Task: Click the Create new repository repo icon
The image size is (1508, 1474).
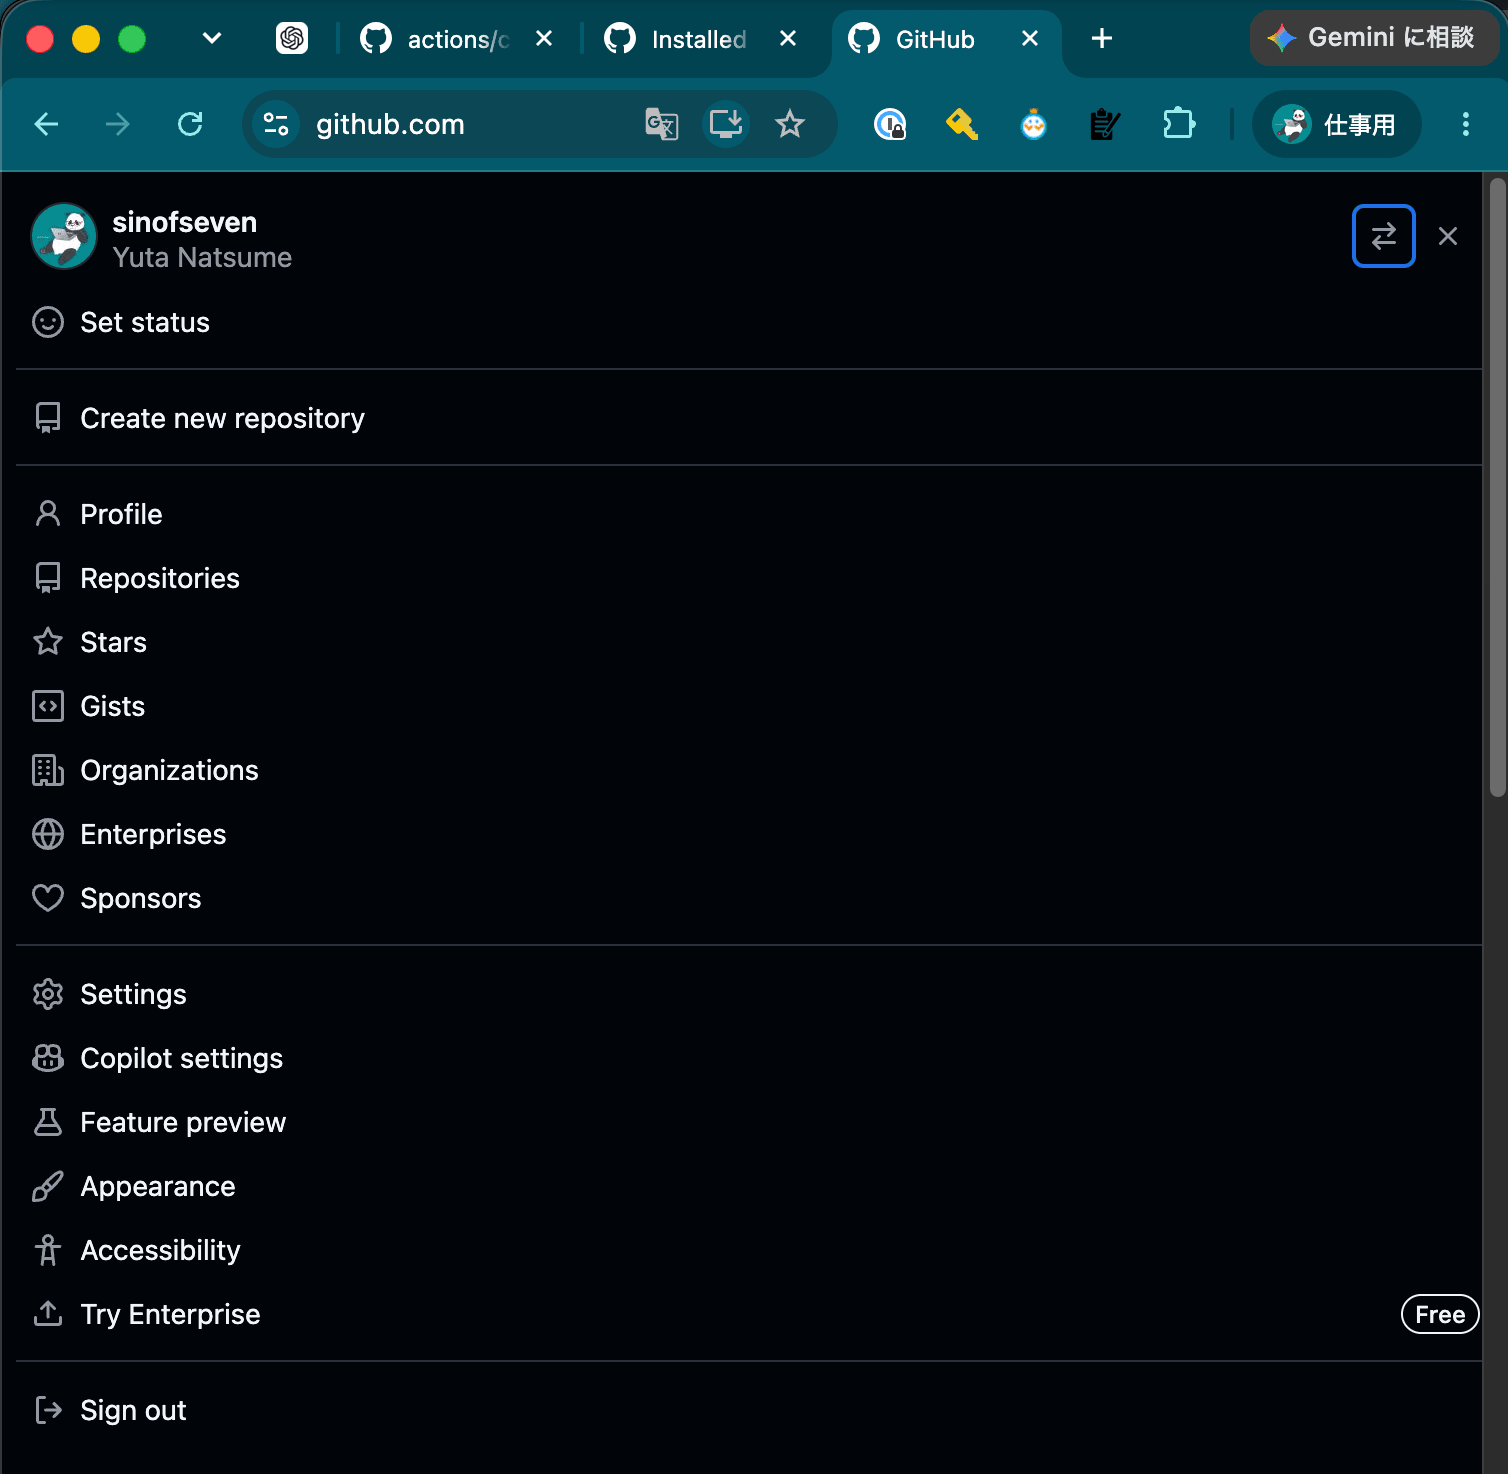Action: pyautogui.click(x=48, y=418)
